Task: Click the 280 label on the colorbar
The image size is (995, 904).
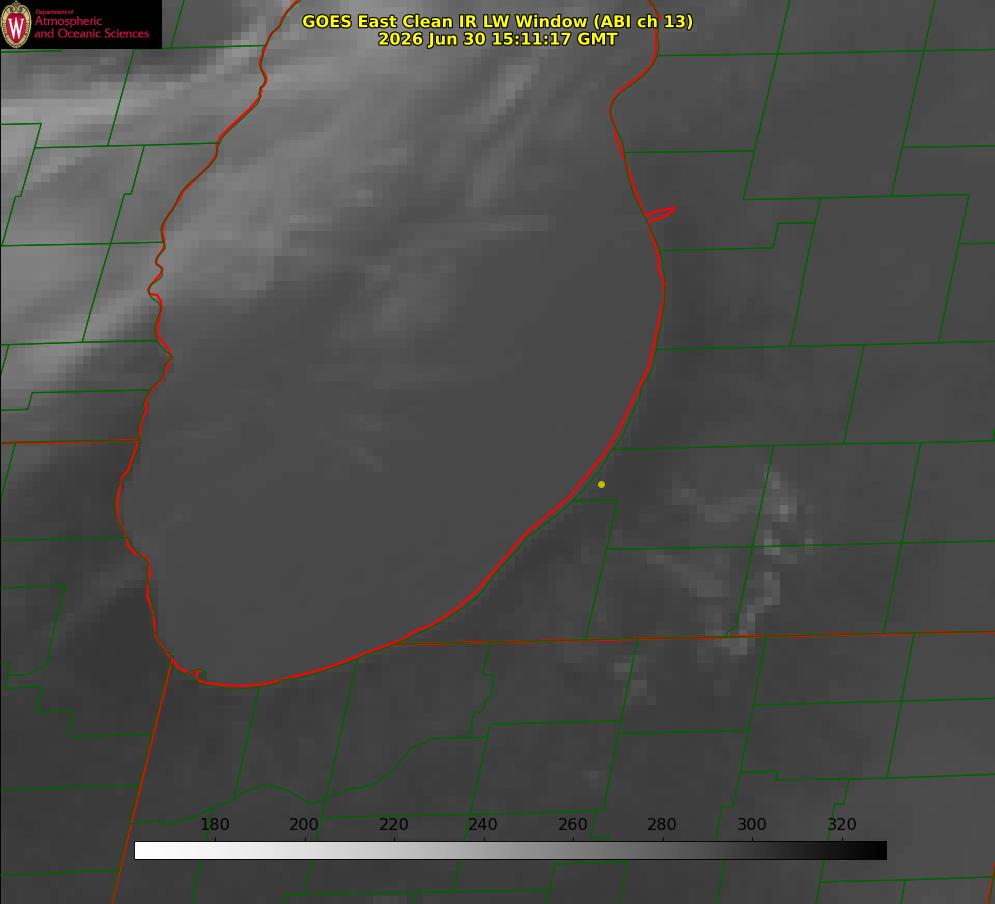Action: coord(662,824)
